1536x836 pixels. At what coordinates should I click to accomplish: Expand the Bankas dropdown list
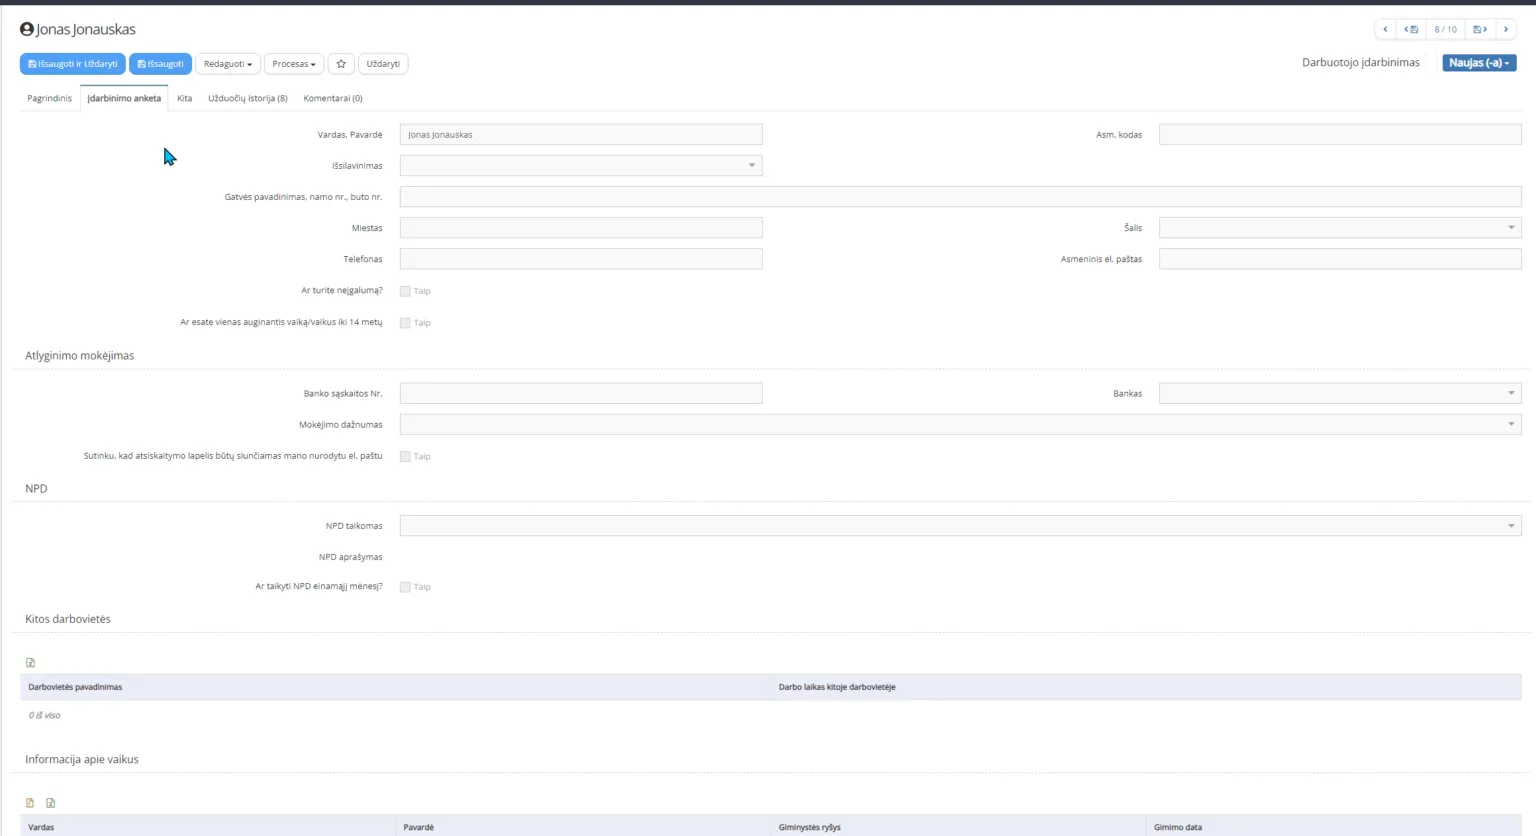pyautogui.click(x=1339, y=394)
